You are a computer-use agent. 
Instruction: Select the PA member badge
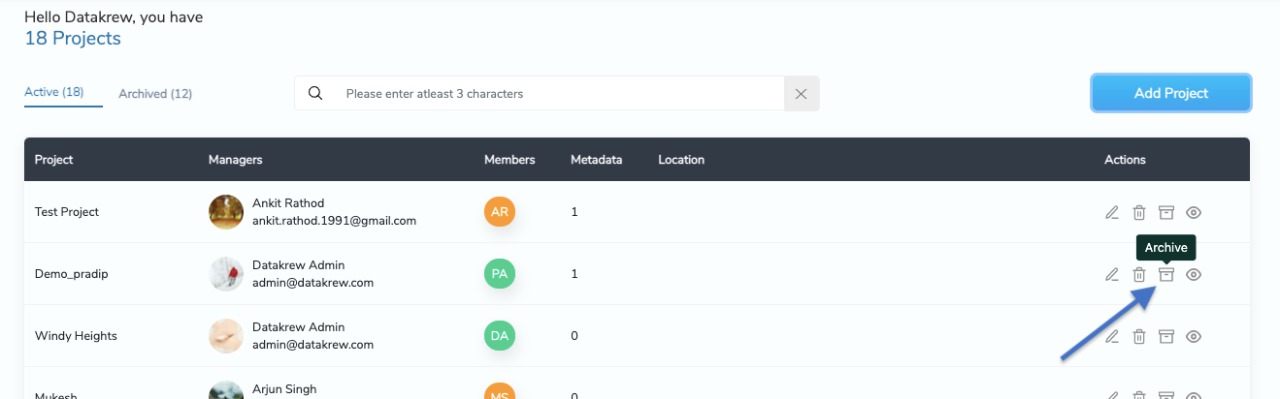click(x=500, y=274)
